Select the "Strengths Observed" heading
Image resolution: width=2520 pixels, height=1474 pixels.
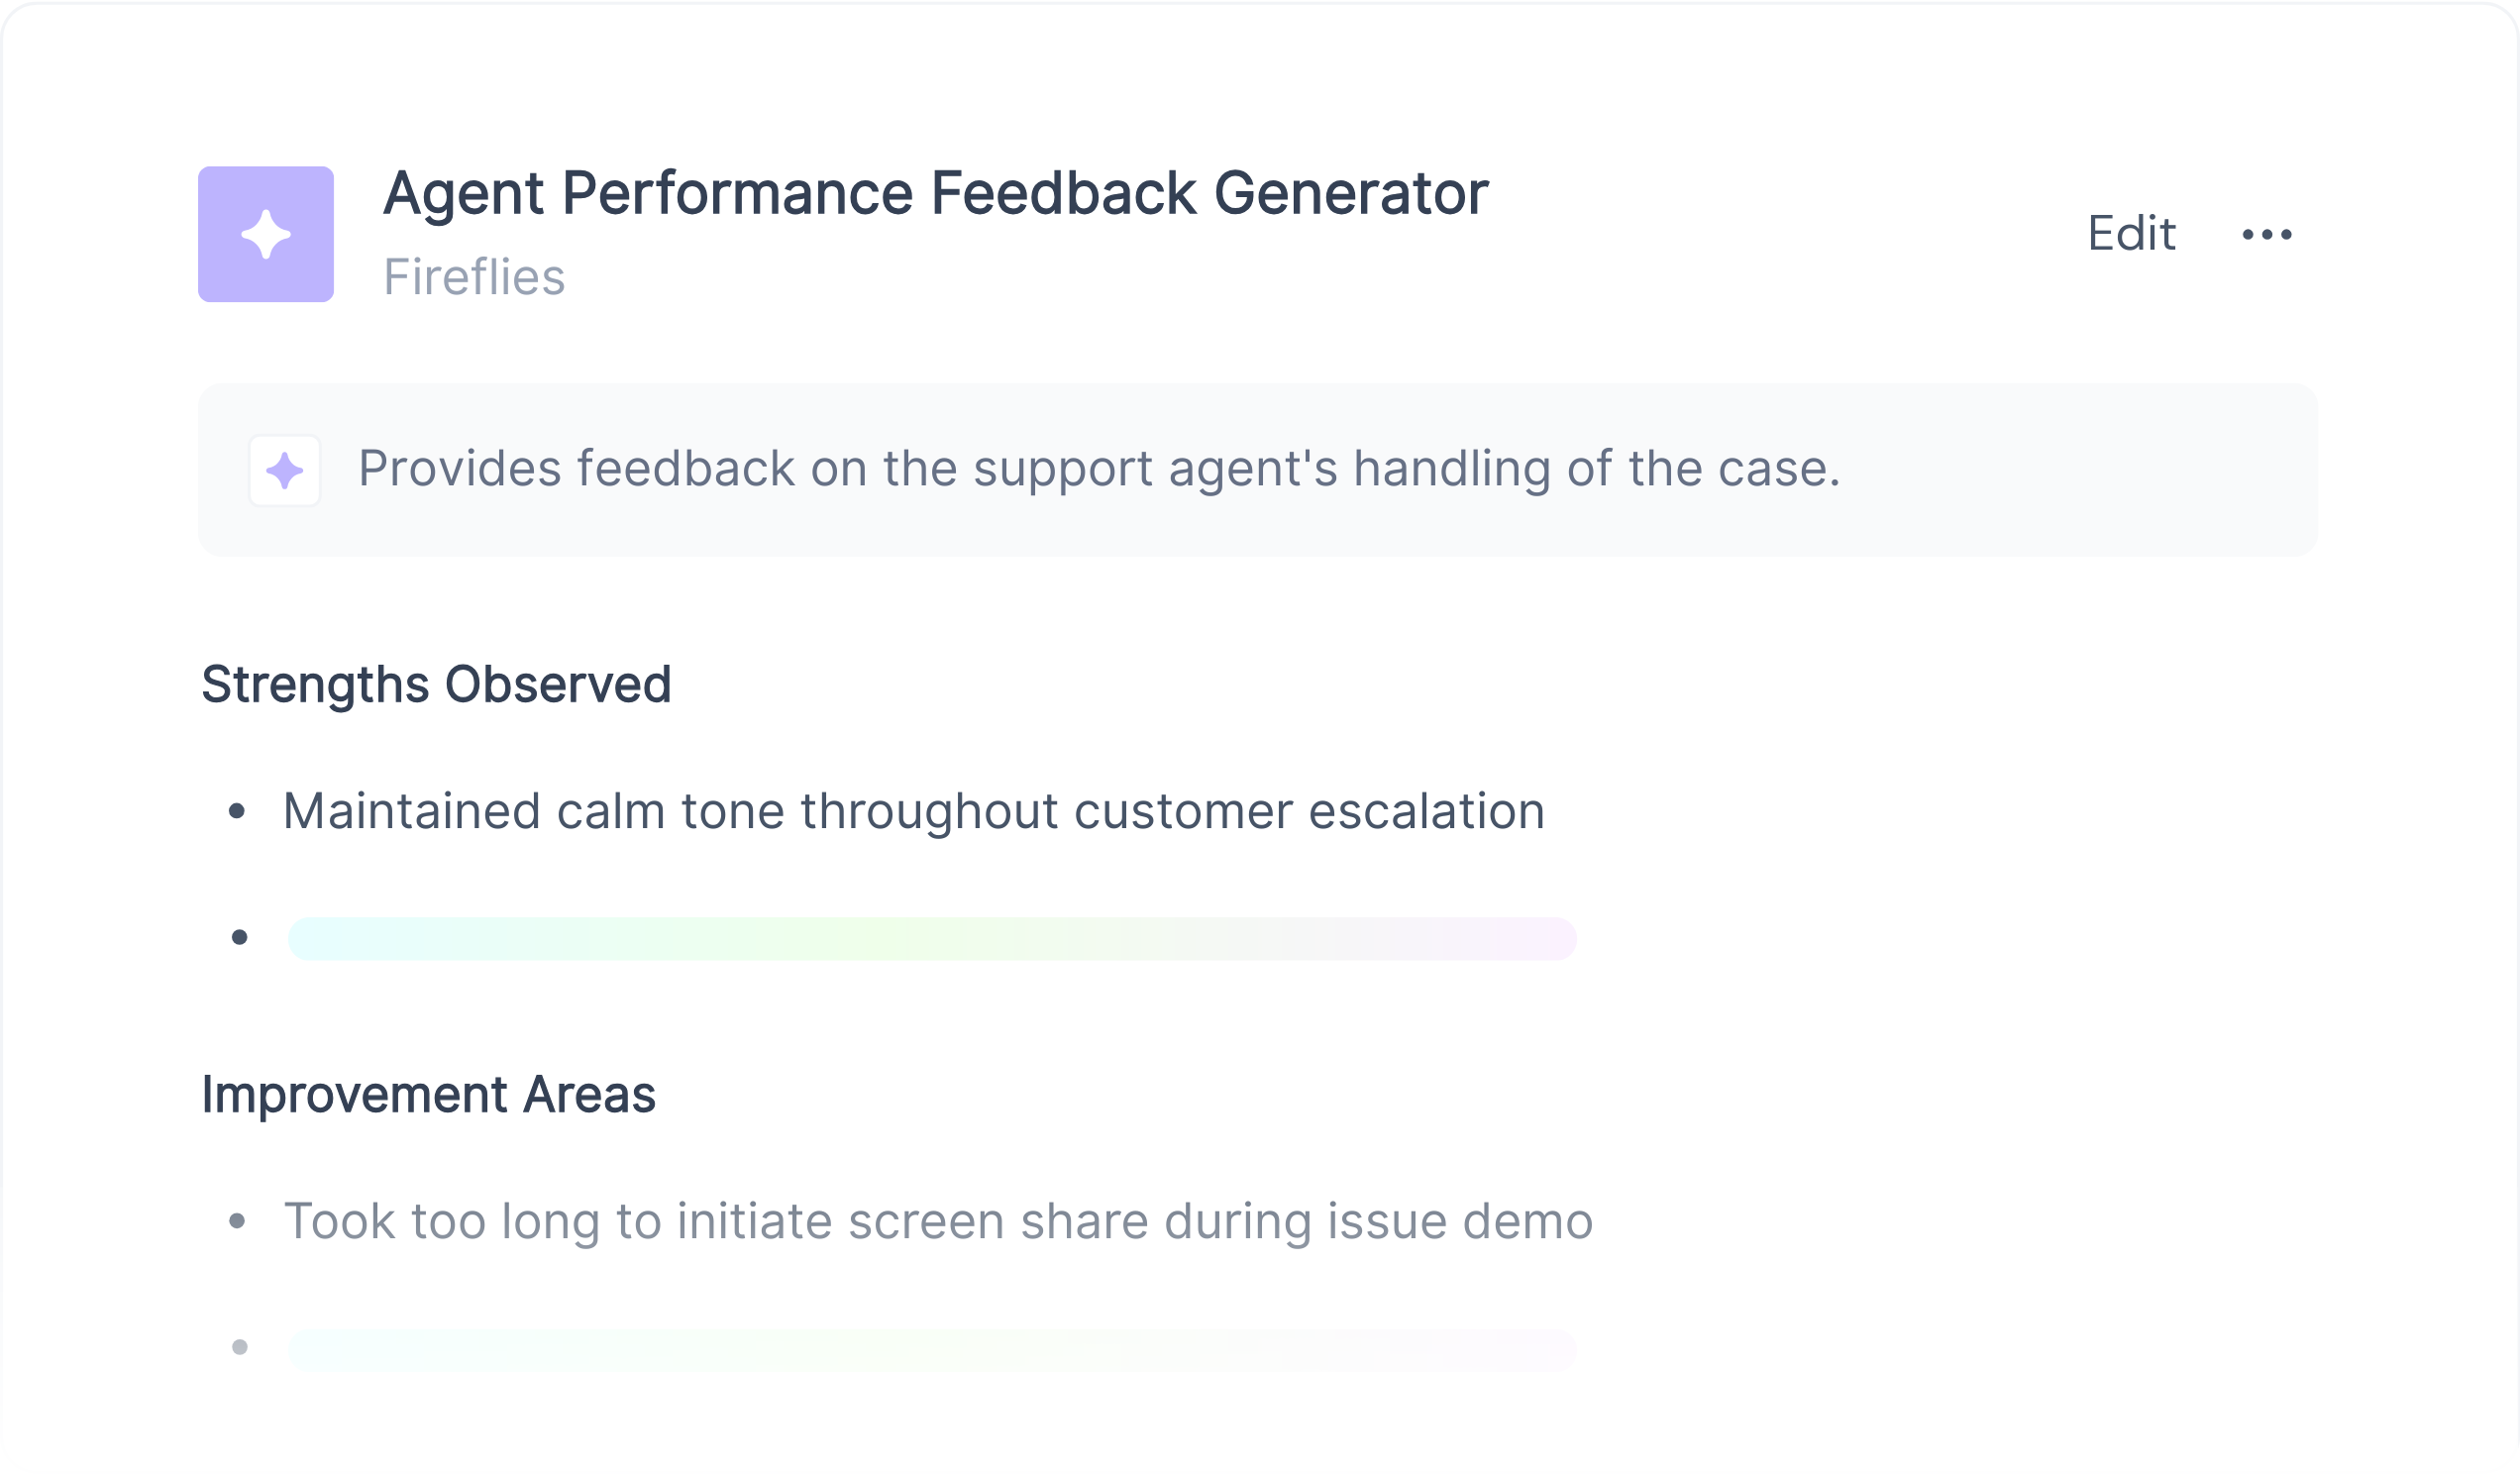pyautogui.click(x=436, y=685)
